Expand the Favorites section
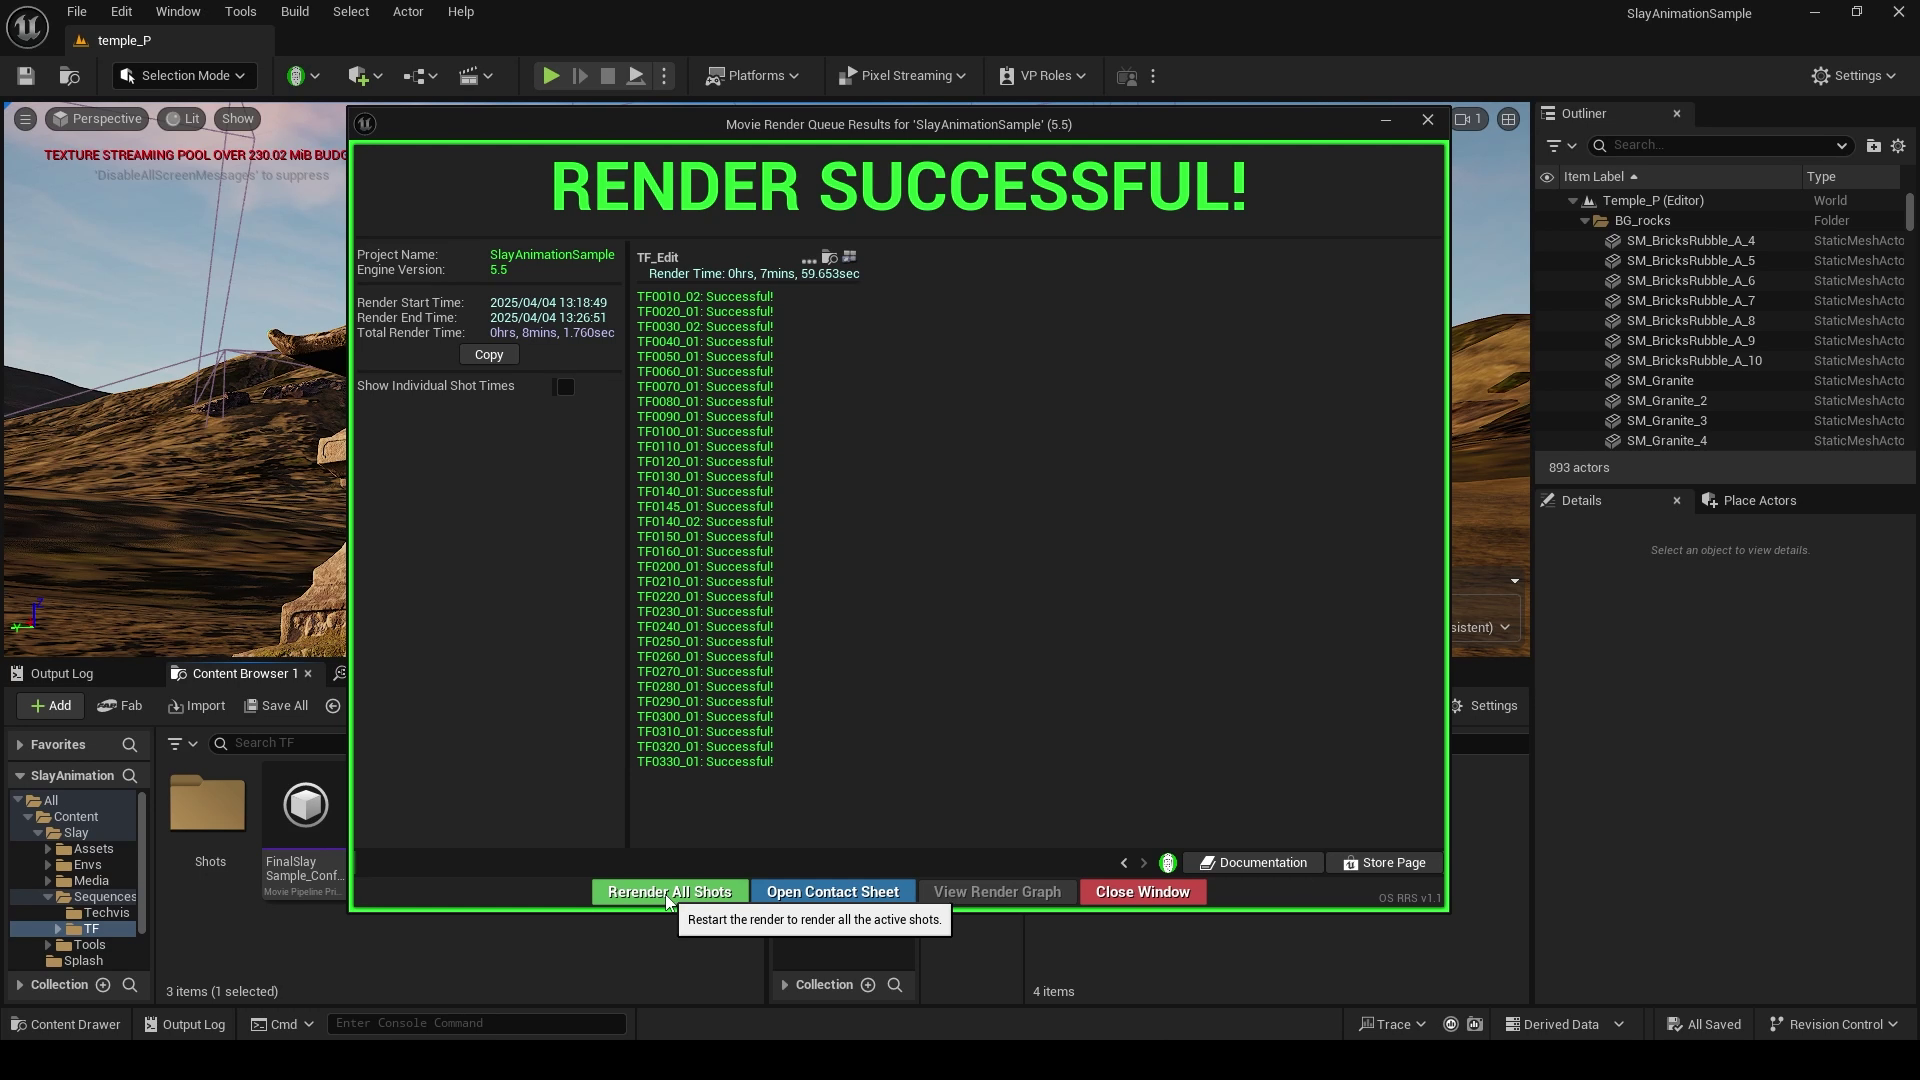The width and height of the screenshot is (1920, 1080). pos(20,745)
